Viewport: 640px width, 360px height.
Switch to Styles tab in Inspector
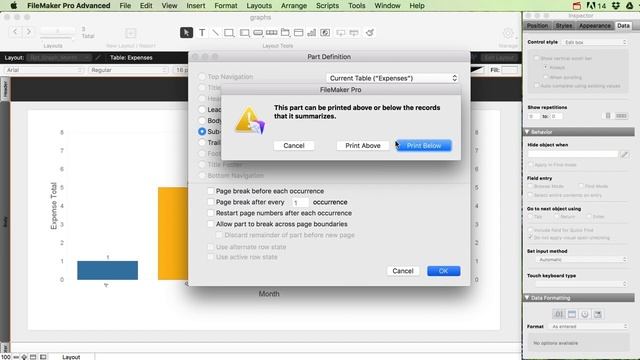pos(564,26)
